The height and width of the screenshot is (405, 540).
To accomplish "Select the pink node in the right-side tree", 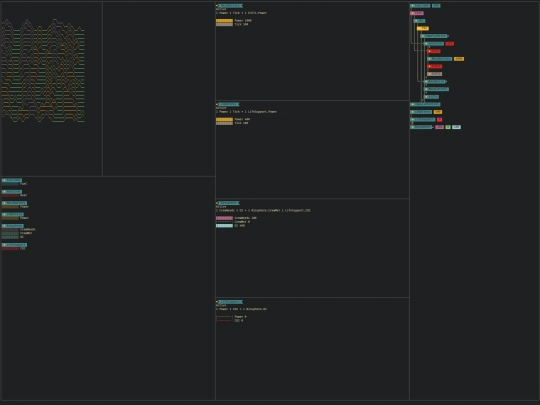I will pos(417,13).
